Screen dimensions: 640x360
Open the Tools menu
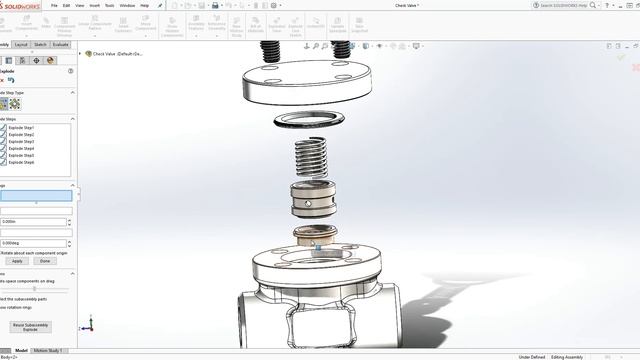tap(109, 6)
